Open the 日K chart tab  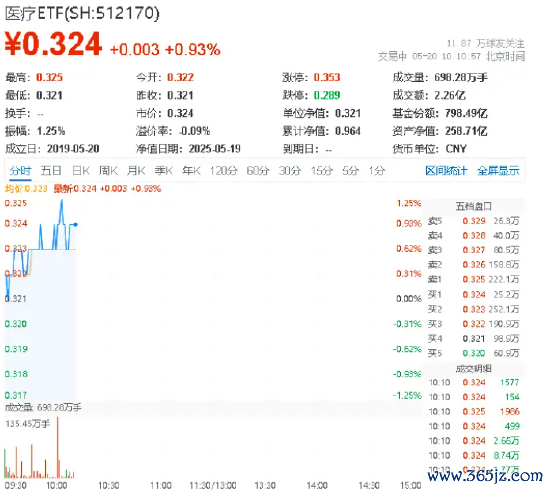pos(81,171)
